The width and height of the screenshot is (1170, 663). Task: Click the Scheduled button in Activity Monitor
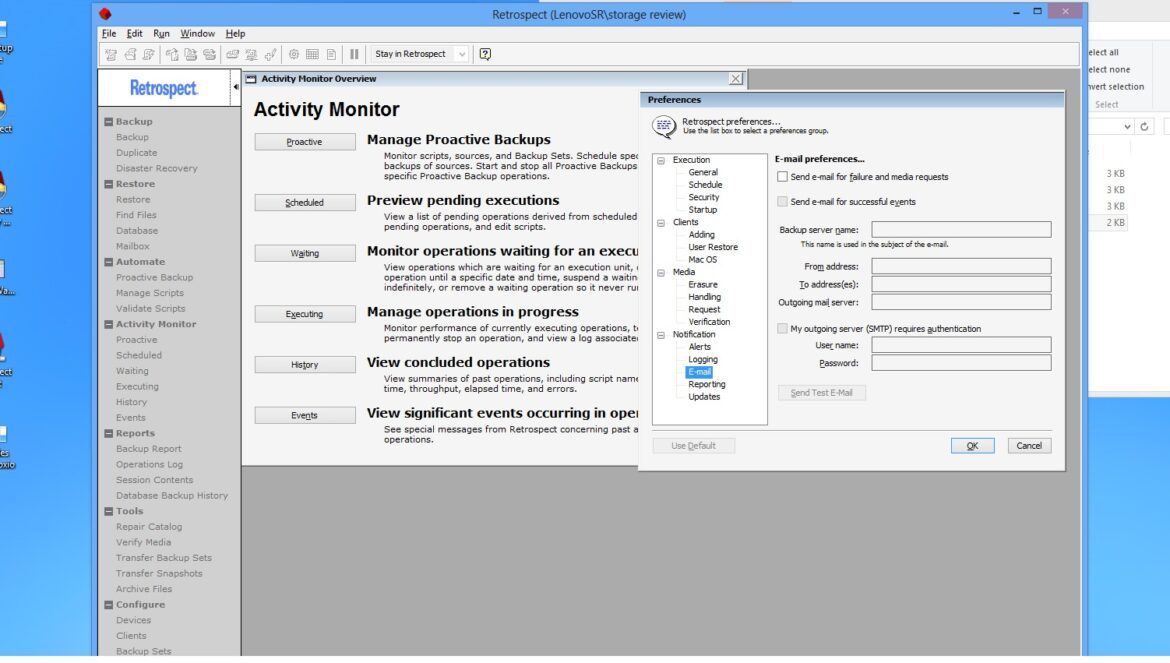304,202
